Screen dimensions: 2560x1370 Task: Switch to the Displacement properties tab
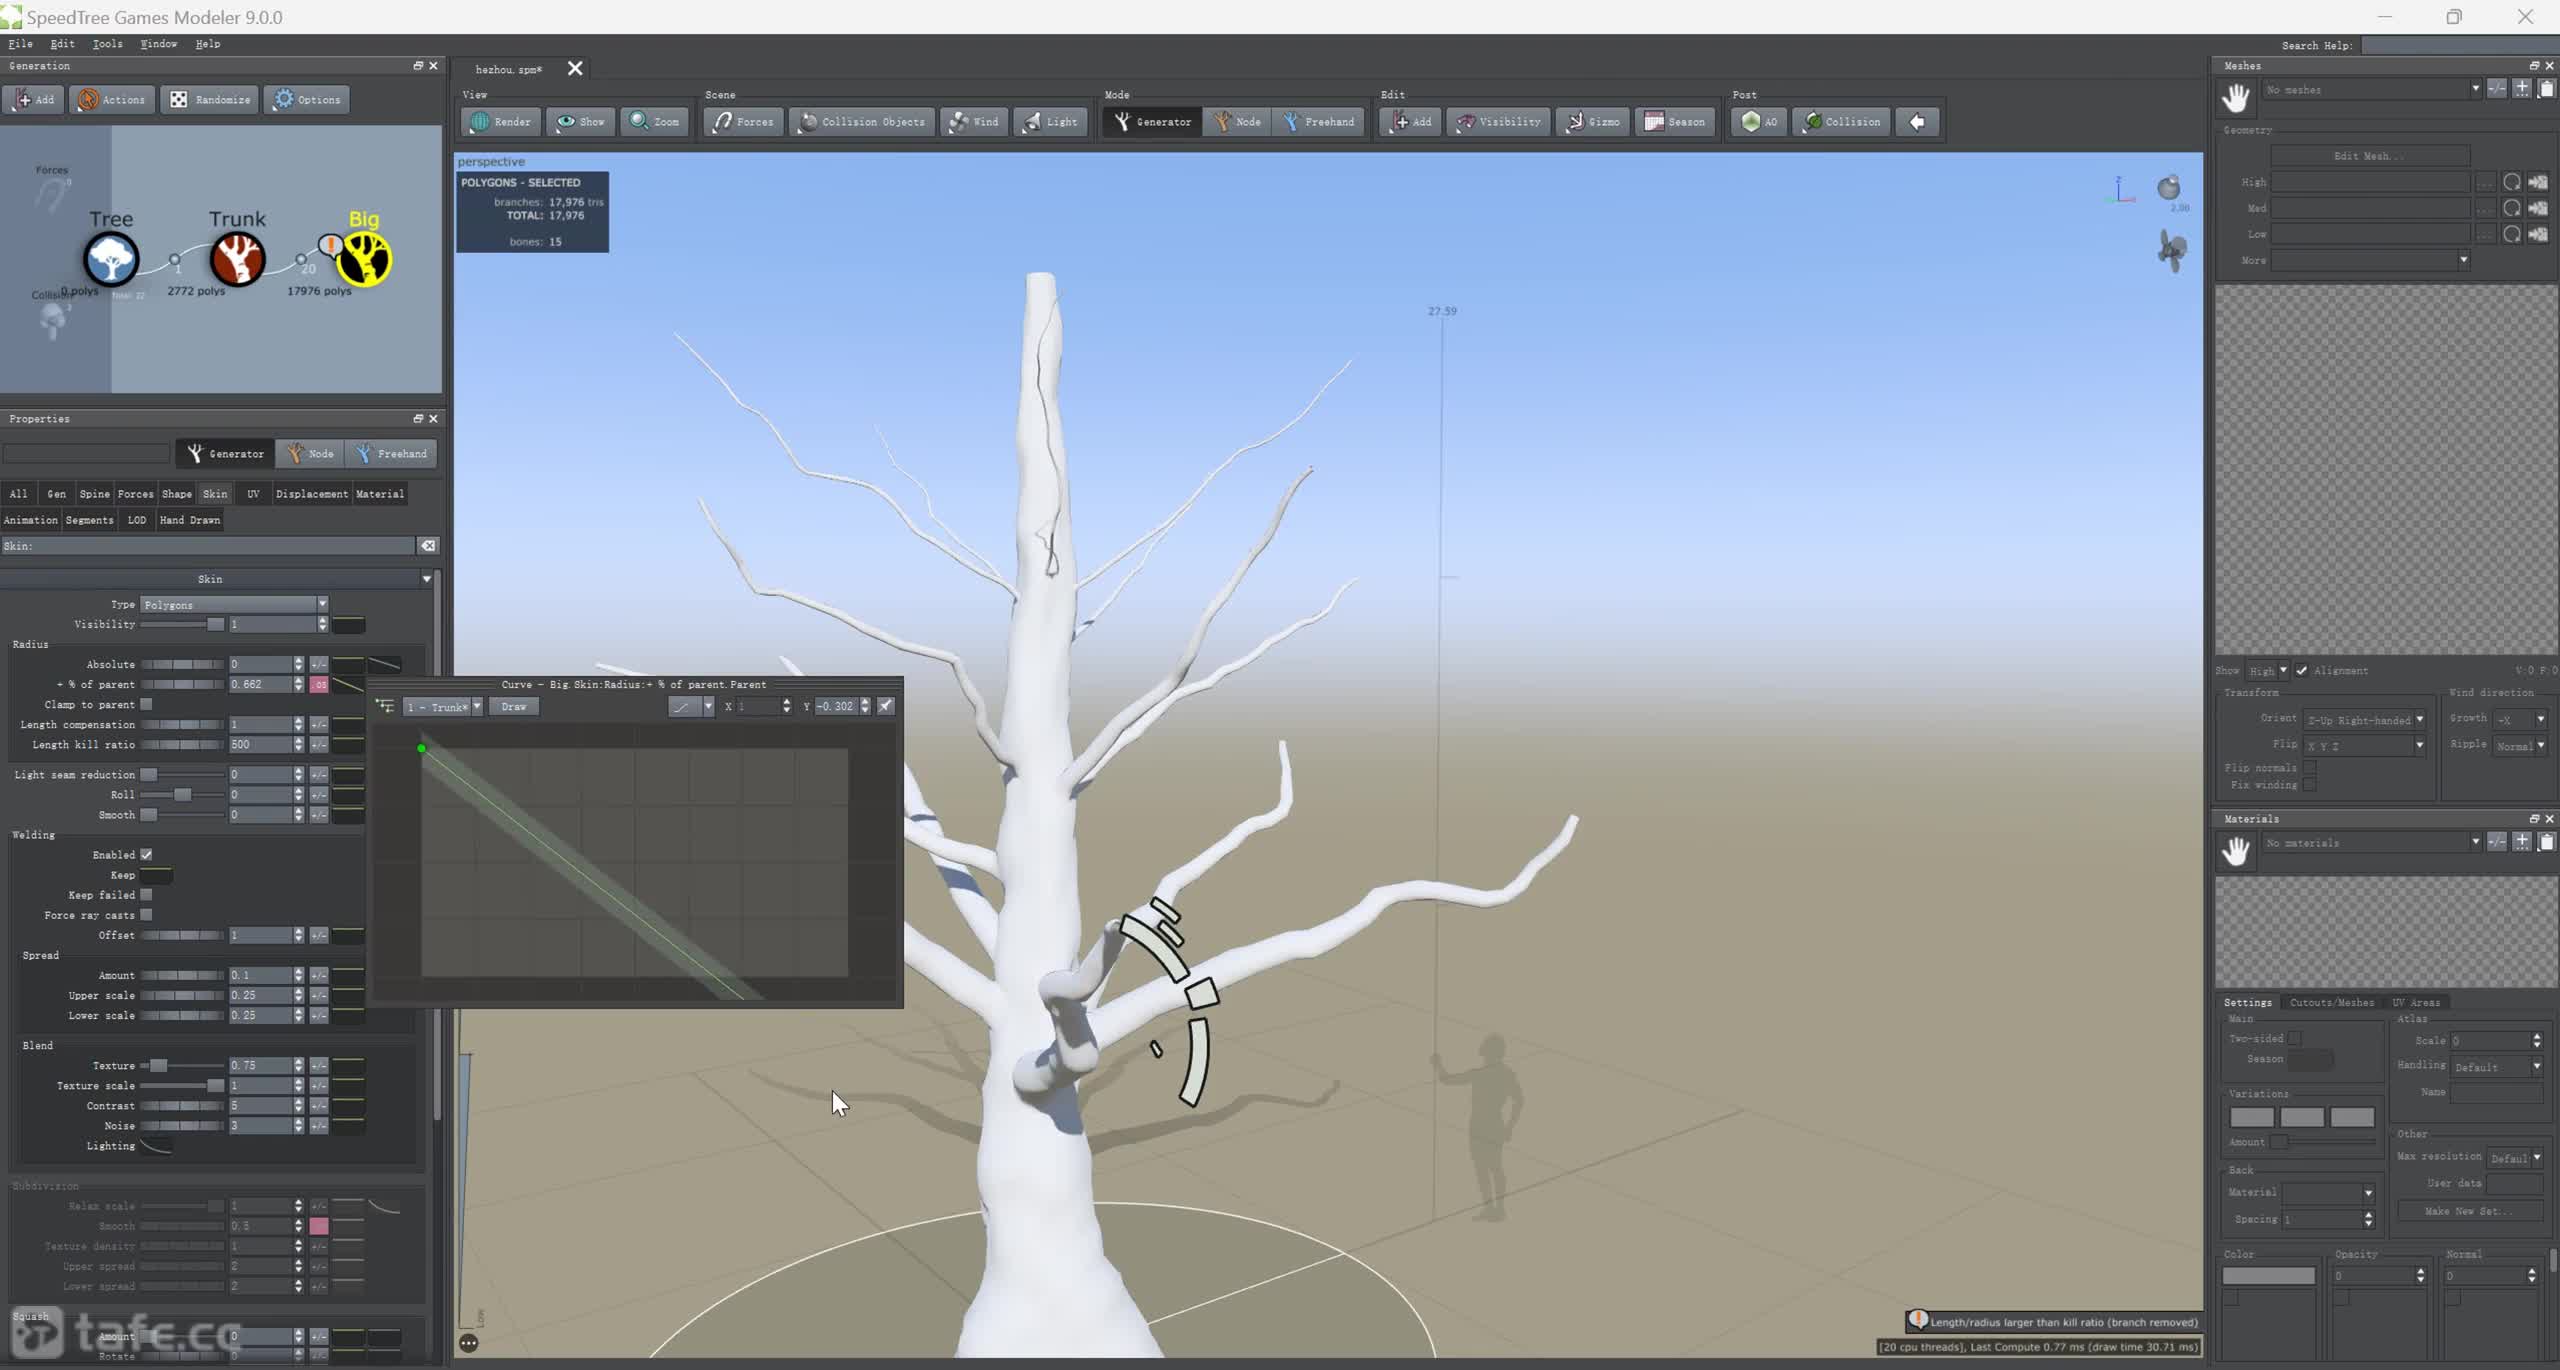(x=312, y=494)
